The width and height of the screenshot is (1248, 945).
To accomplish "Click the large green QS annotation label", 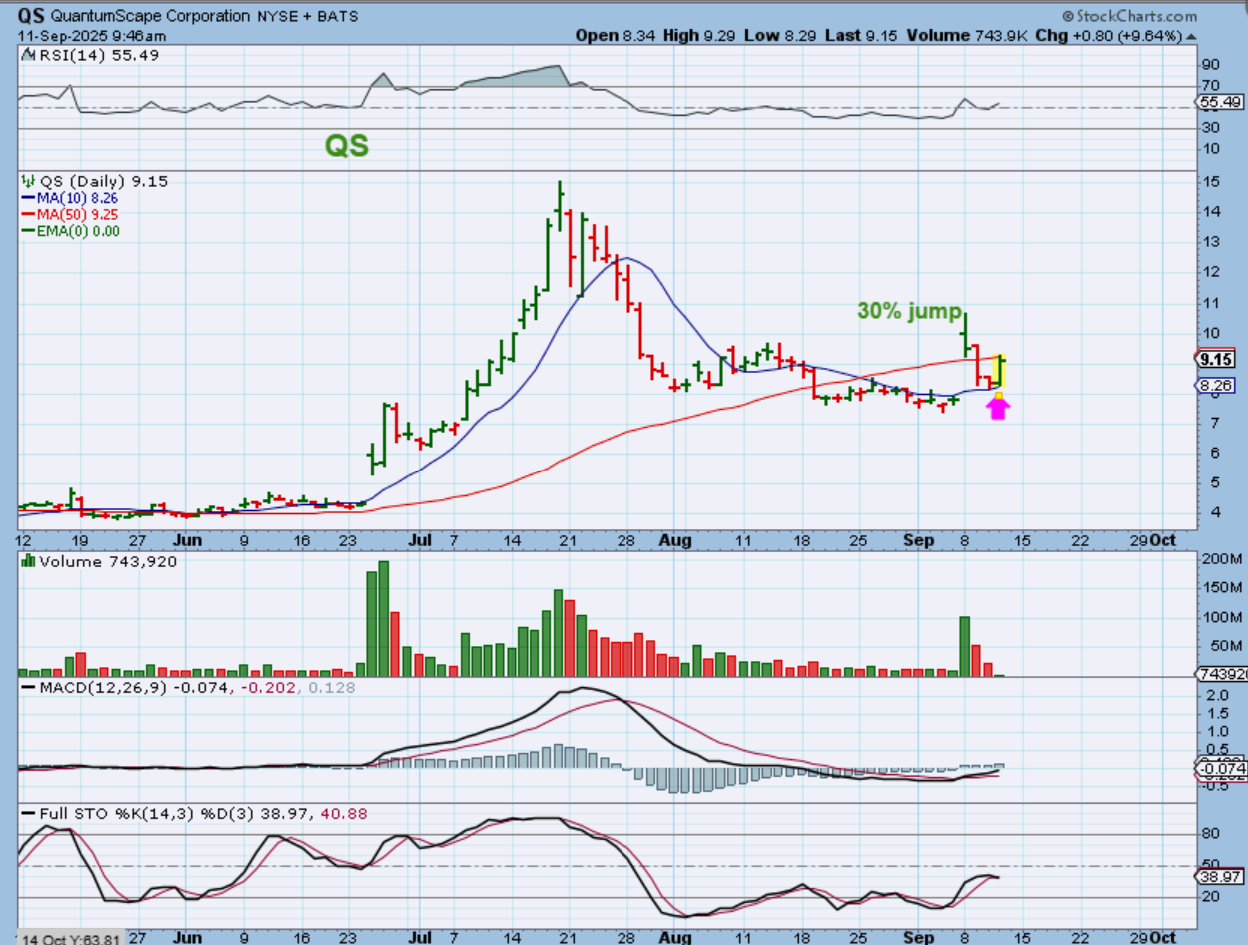I will coord(346,146).
